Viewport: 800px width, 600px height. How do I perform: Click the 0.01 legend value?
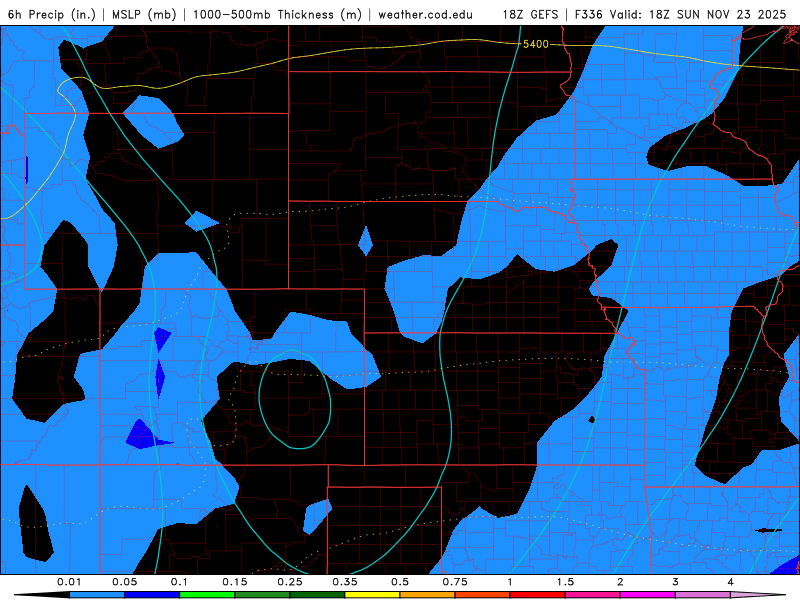click(x=69, y=582)
